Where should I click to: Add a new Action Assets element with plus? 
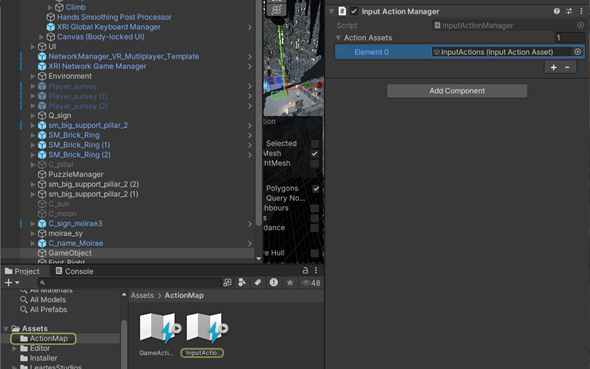pyautogui.click(x=554, y=68)
